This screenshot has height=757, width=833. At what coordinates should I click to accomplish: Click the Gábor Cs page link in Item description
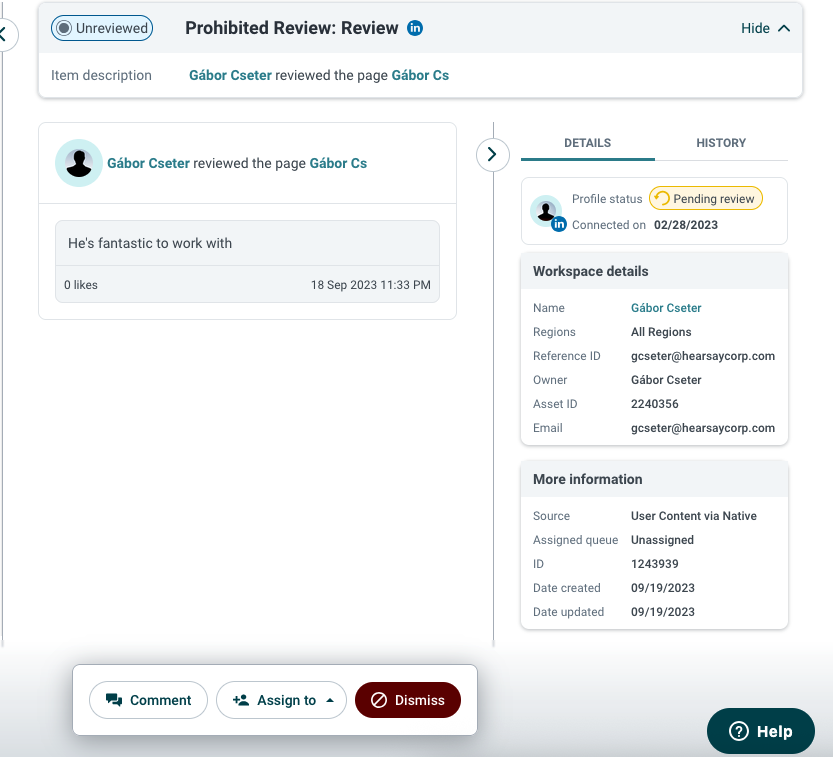click(420, 75)
